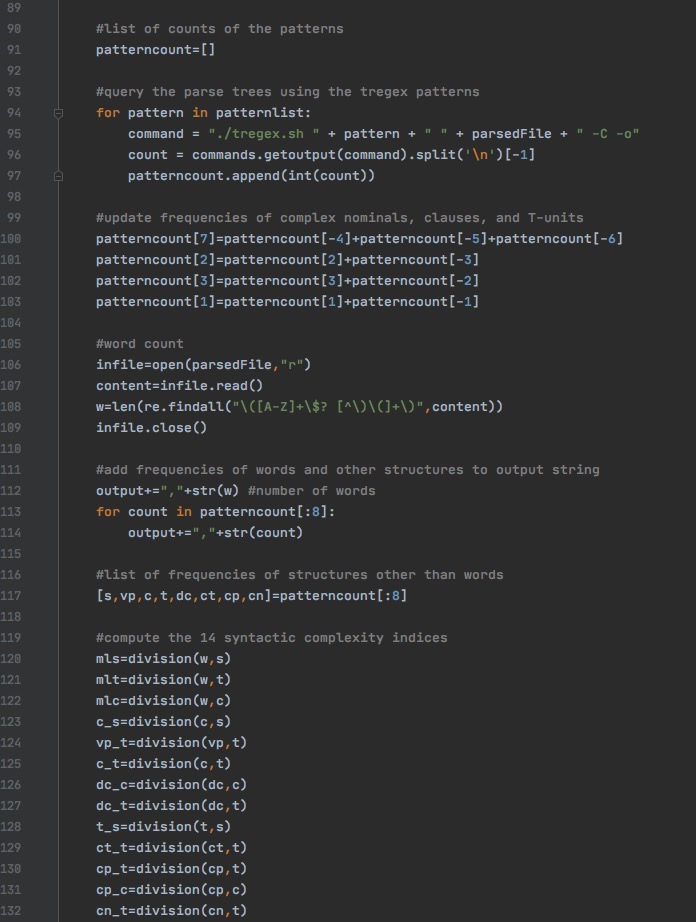Screen dimensions: 696x922
Task: Click the regex string in re.findall on line 108
Action: click(x=327, y=407)
